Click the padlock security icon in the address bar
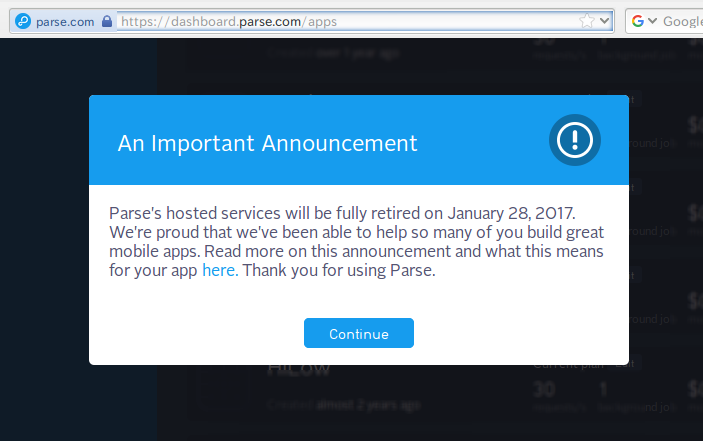The image size is (703, 441). pos(107,21)
